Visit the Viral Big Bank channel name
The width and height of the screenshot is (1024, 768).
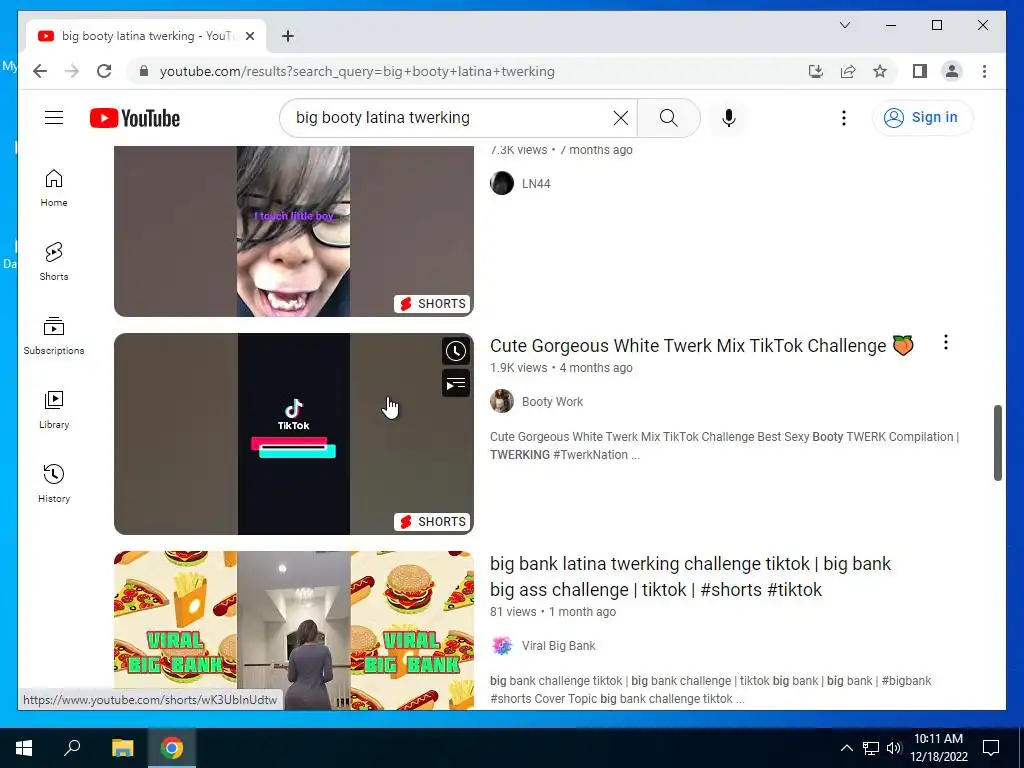(x=558, y=646)
